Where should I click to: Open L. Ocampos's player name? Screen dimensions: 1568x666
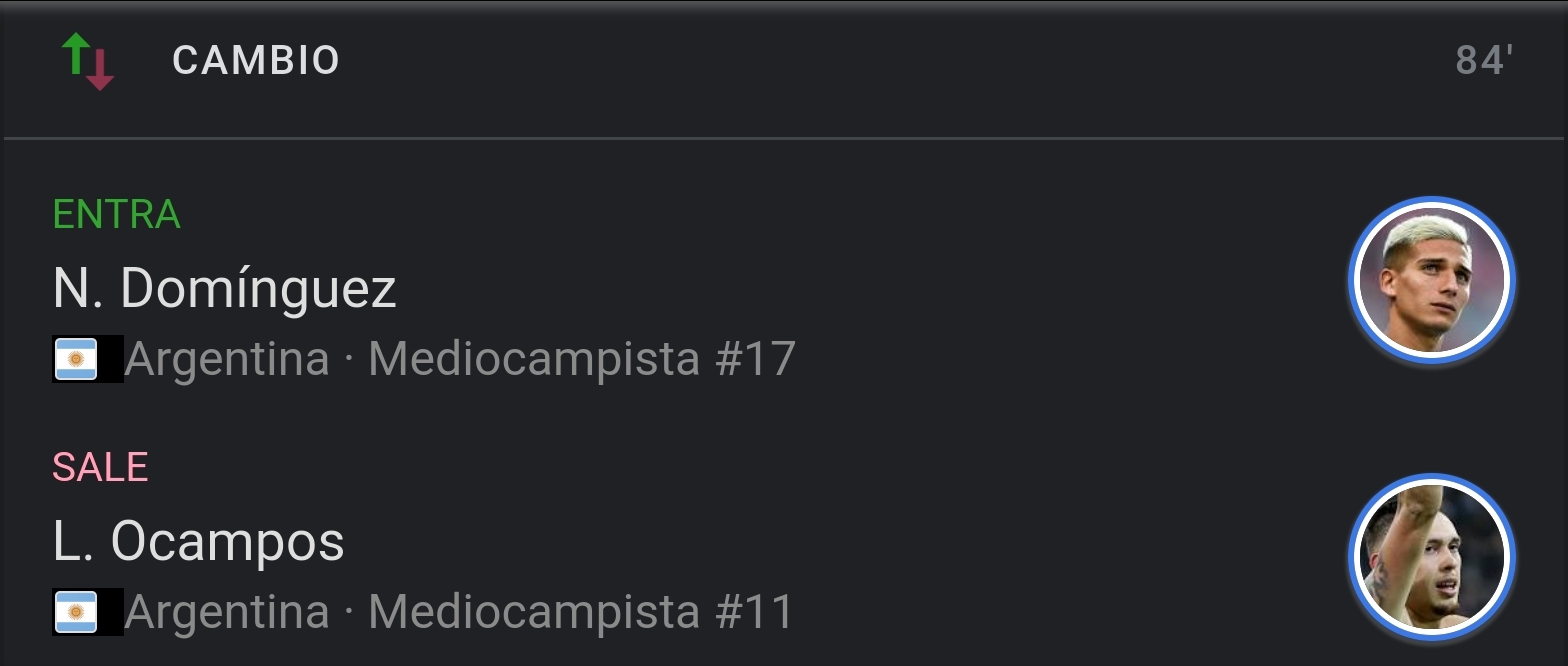click(198, 542)
